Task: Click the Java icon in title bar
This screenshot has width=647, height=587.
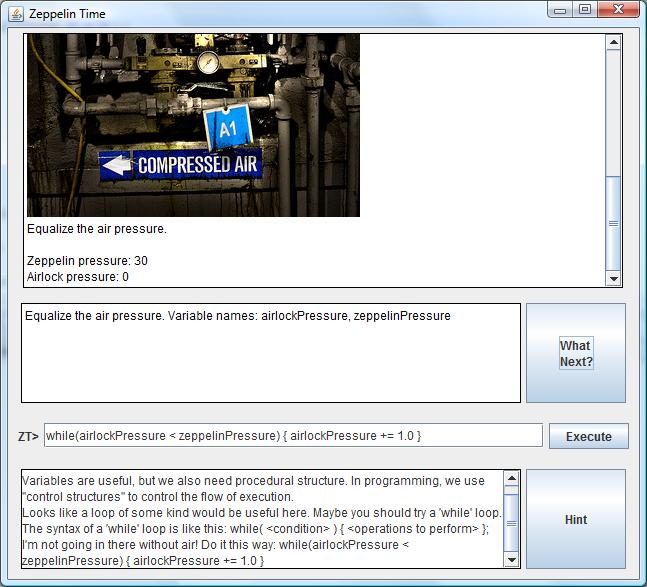Action: 14,14
